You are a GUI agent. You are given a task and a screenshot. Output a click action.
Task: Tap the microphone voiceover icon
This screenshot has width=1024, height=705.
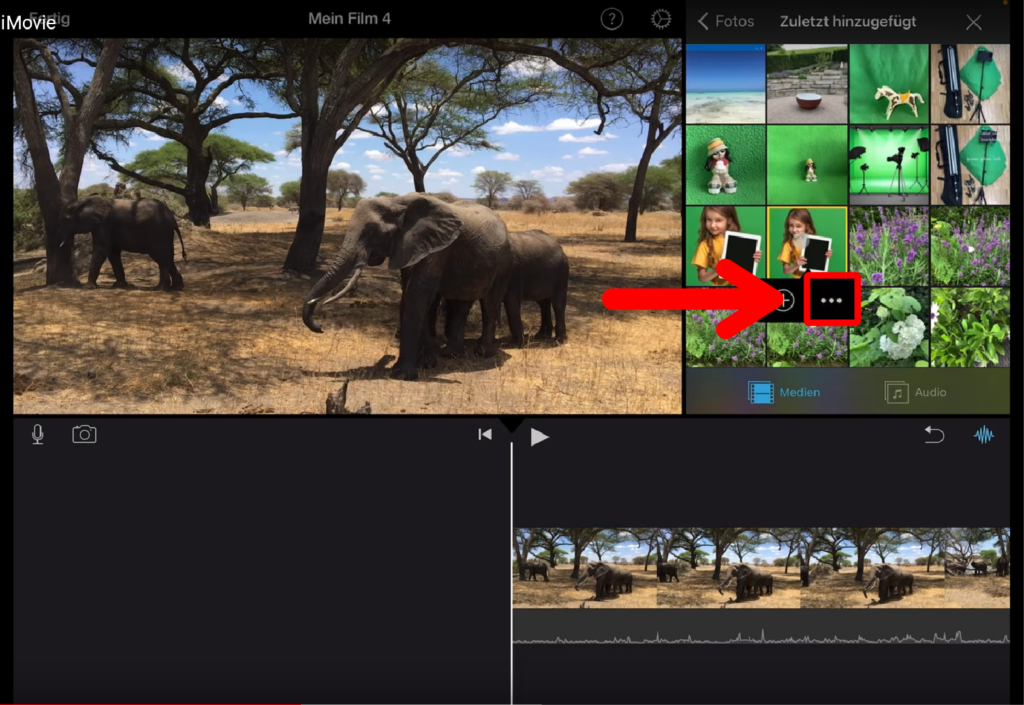[38, 435]
